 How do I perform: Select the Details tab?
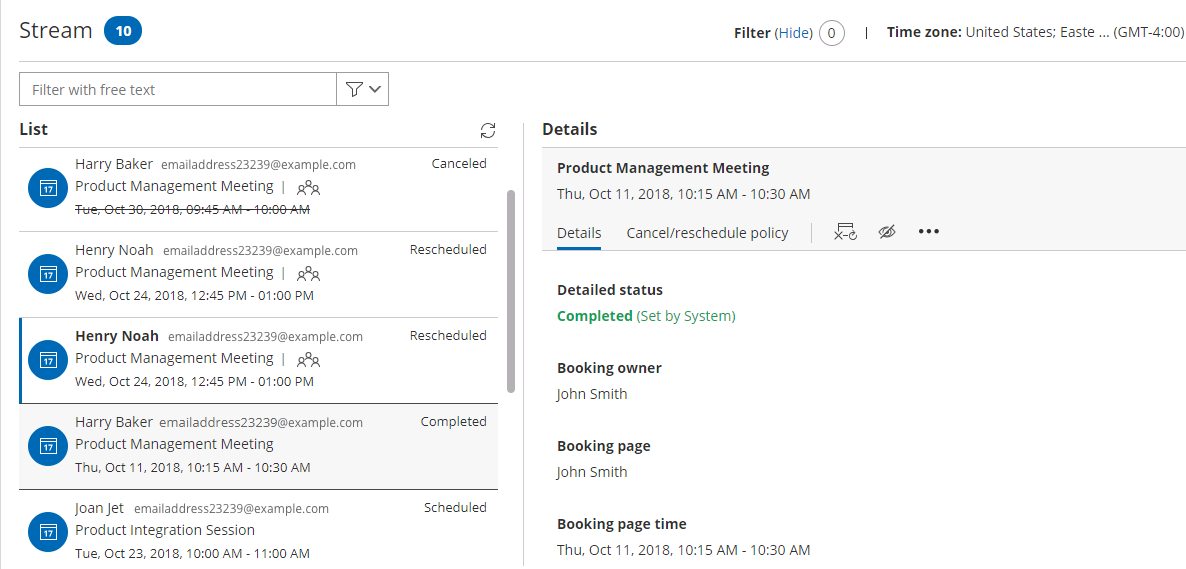pos(579,233)
